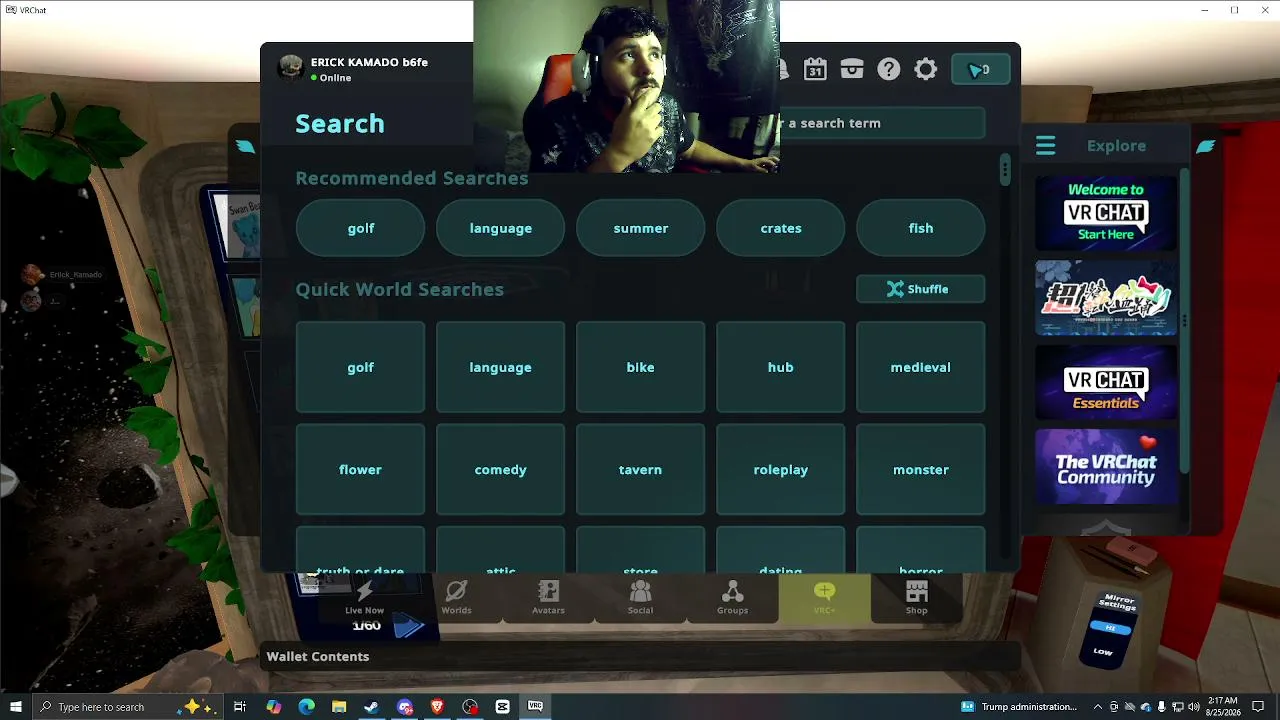The image size is (1280, 720).
Task: Open 'Welcome to VRChat Start Here' banner
Action: [1105, 213]
